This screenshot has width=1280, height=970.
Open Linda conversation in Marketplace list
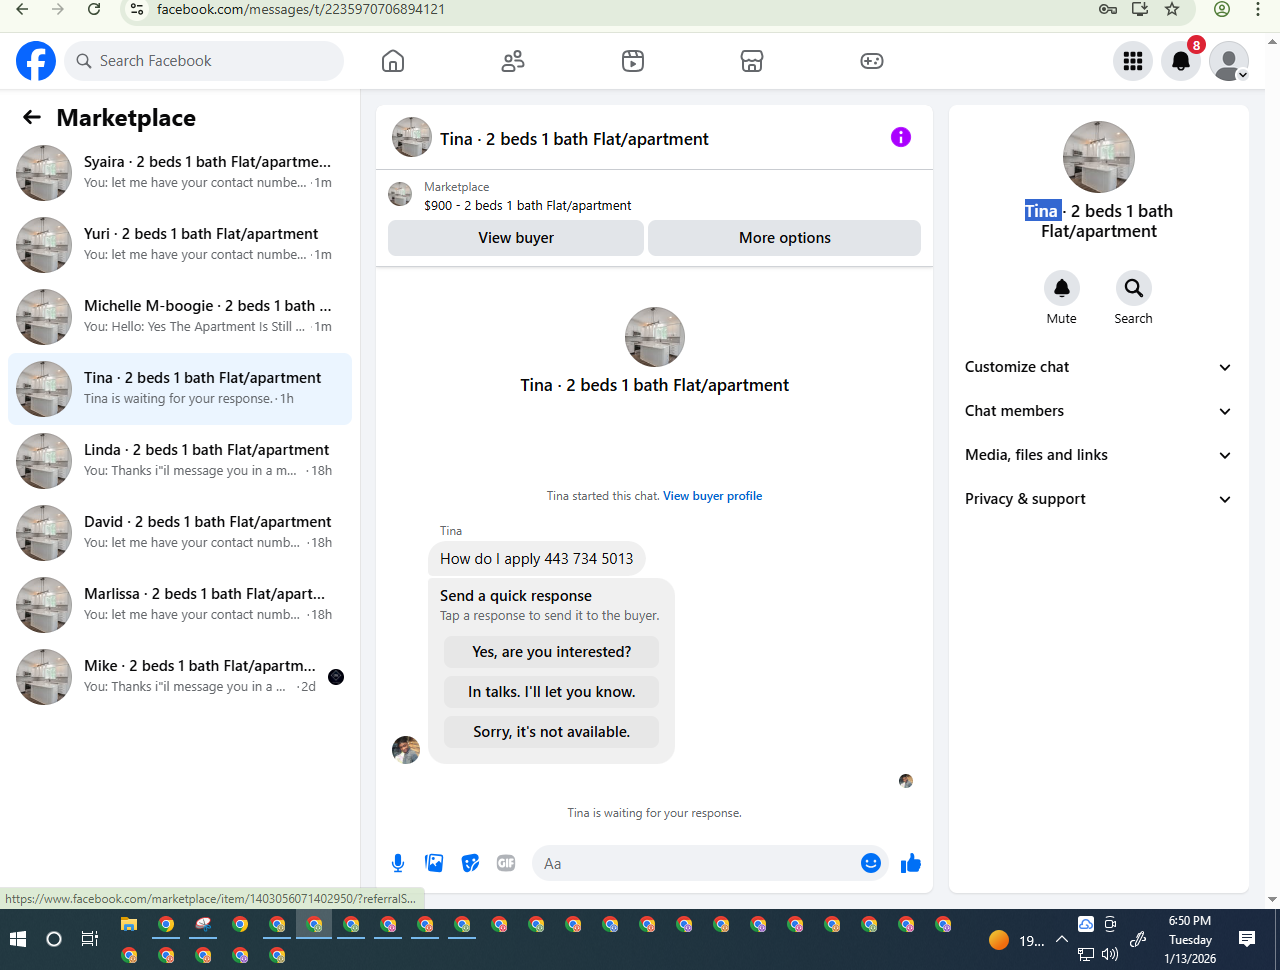[180, 461]
